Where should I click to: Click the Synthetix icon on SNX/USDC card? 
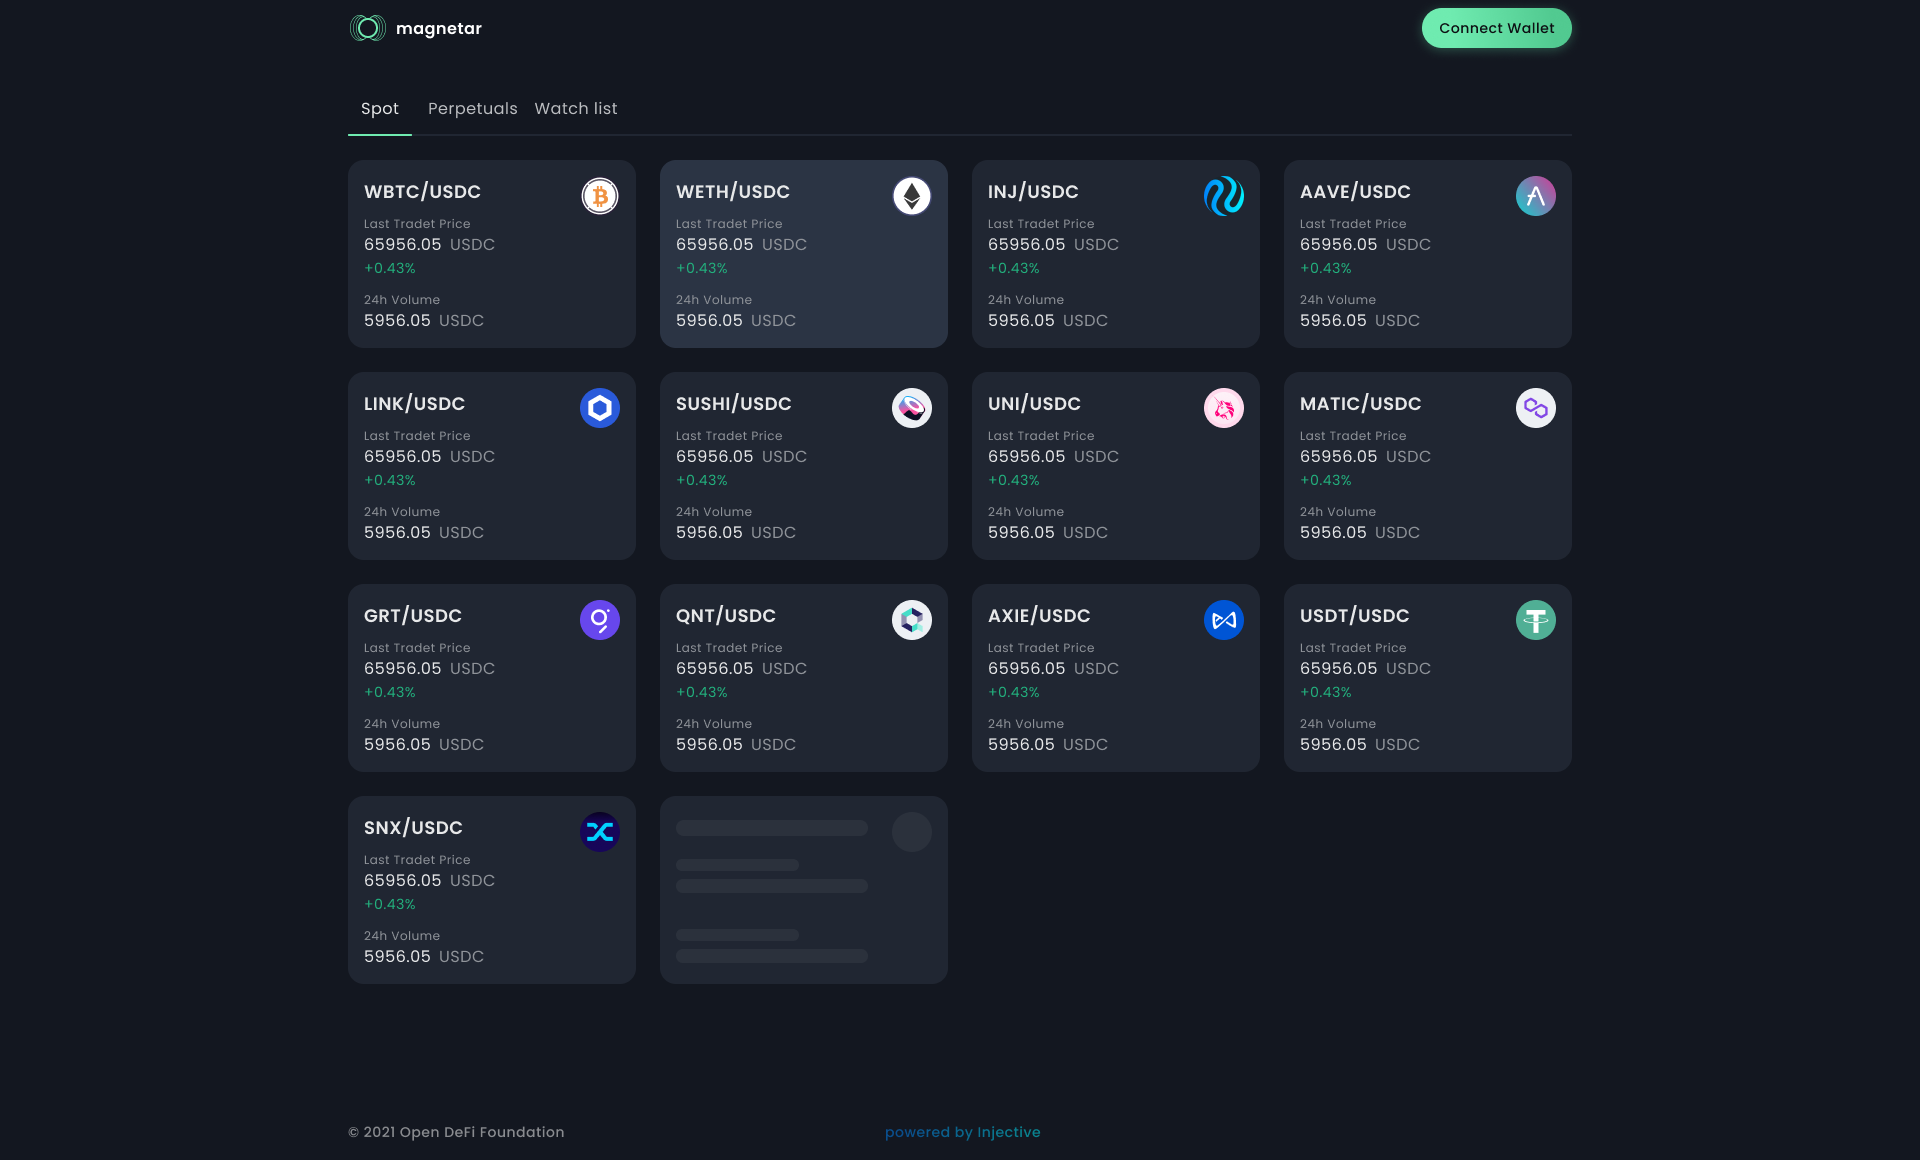(600, 832)
